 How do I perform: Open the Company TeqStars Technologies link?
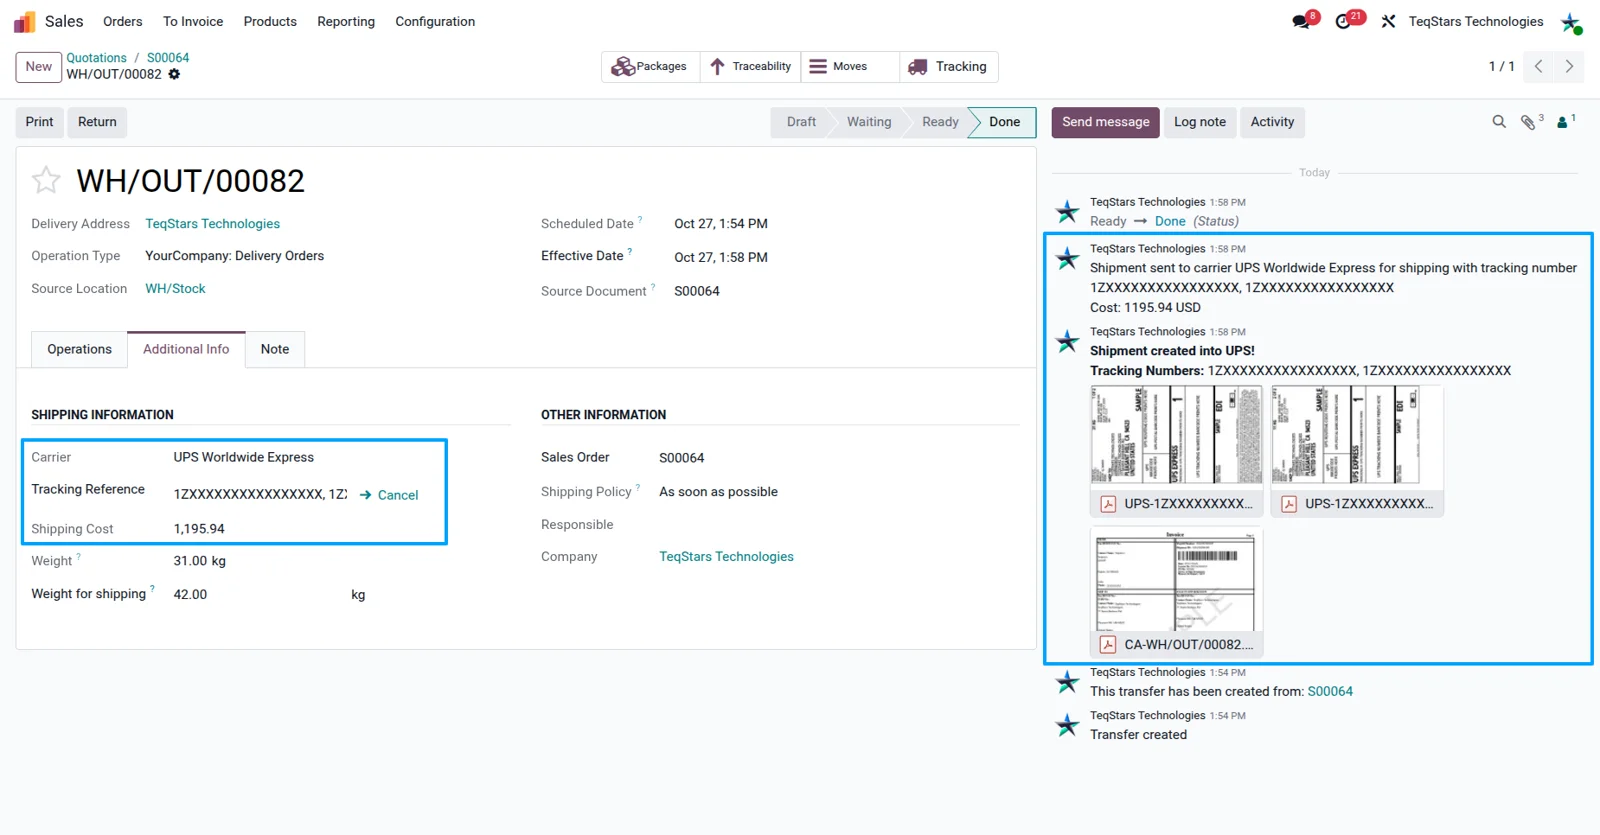726,557
